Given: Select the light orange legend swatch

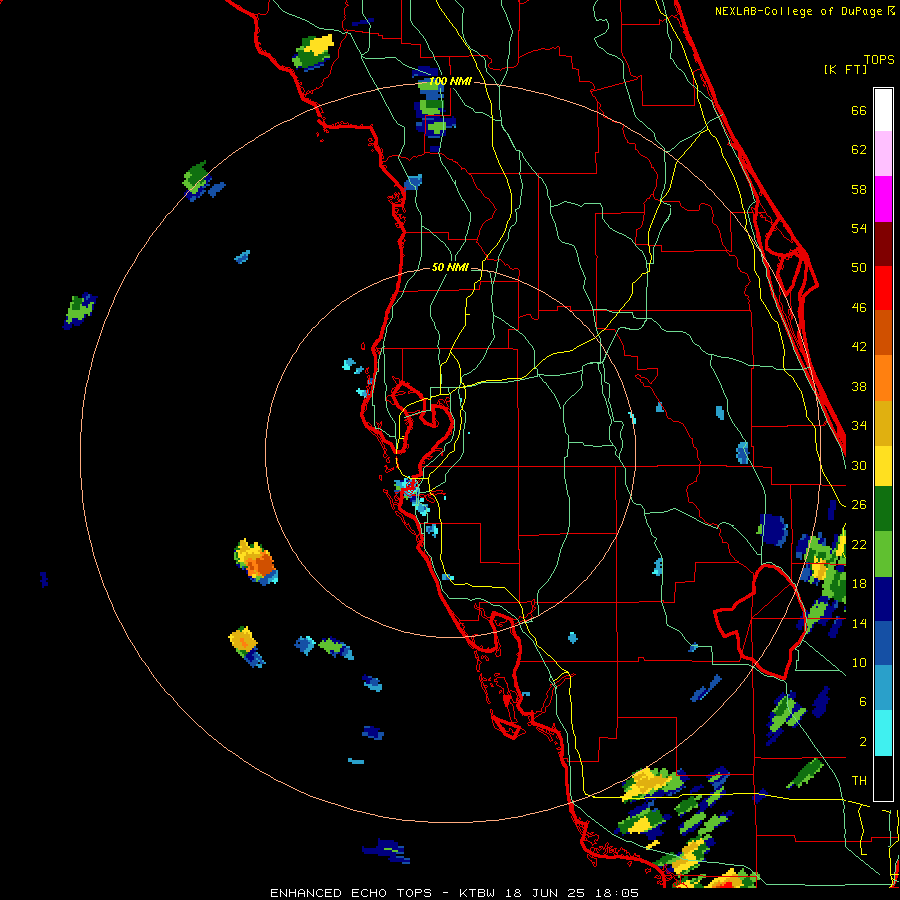Looking at the screenshot, I should pyautogui.click(x=883, y=378).
